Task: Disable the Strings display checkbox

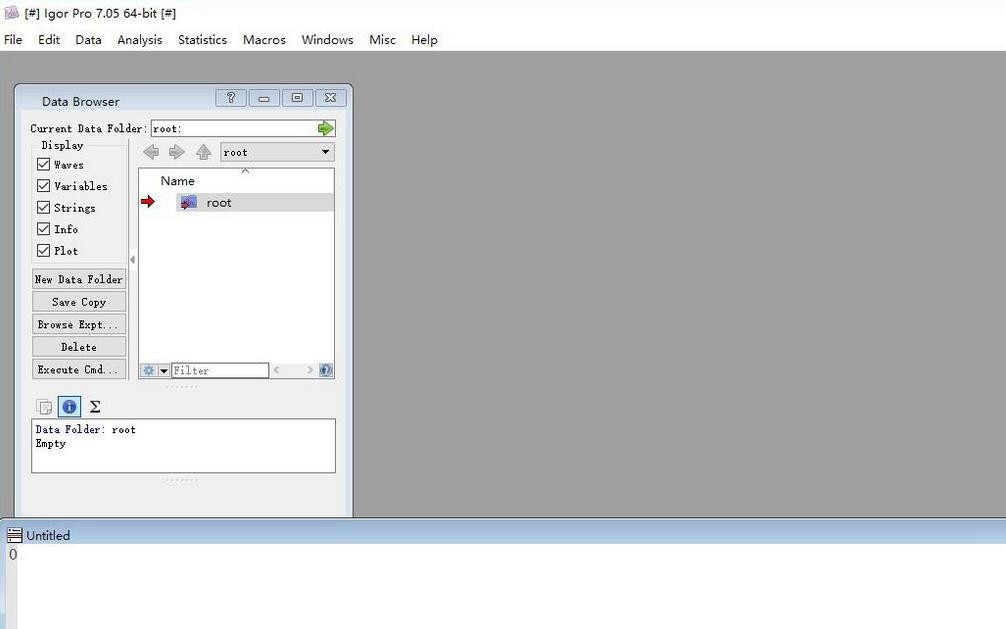Action: tap(44, 207)
